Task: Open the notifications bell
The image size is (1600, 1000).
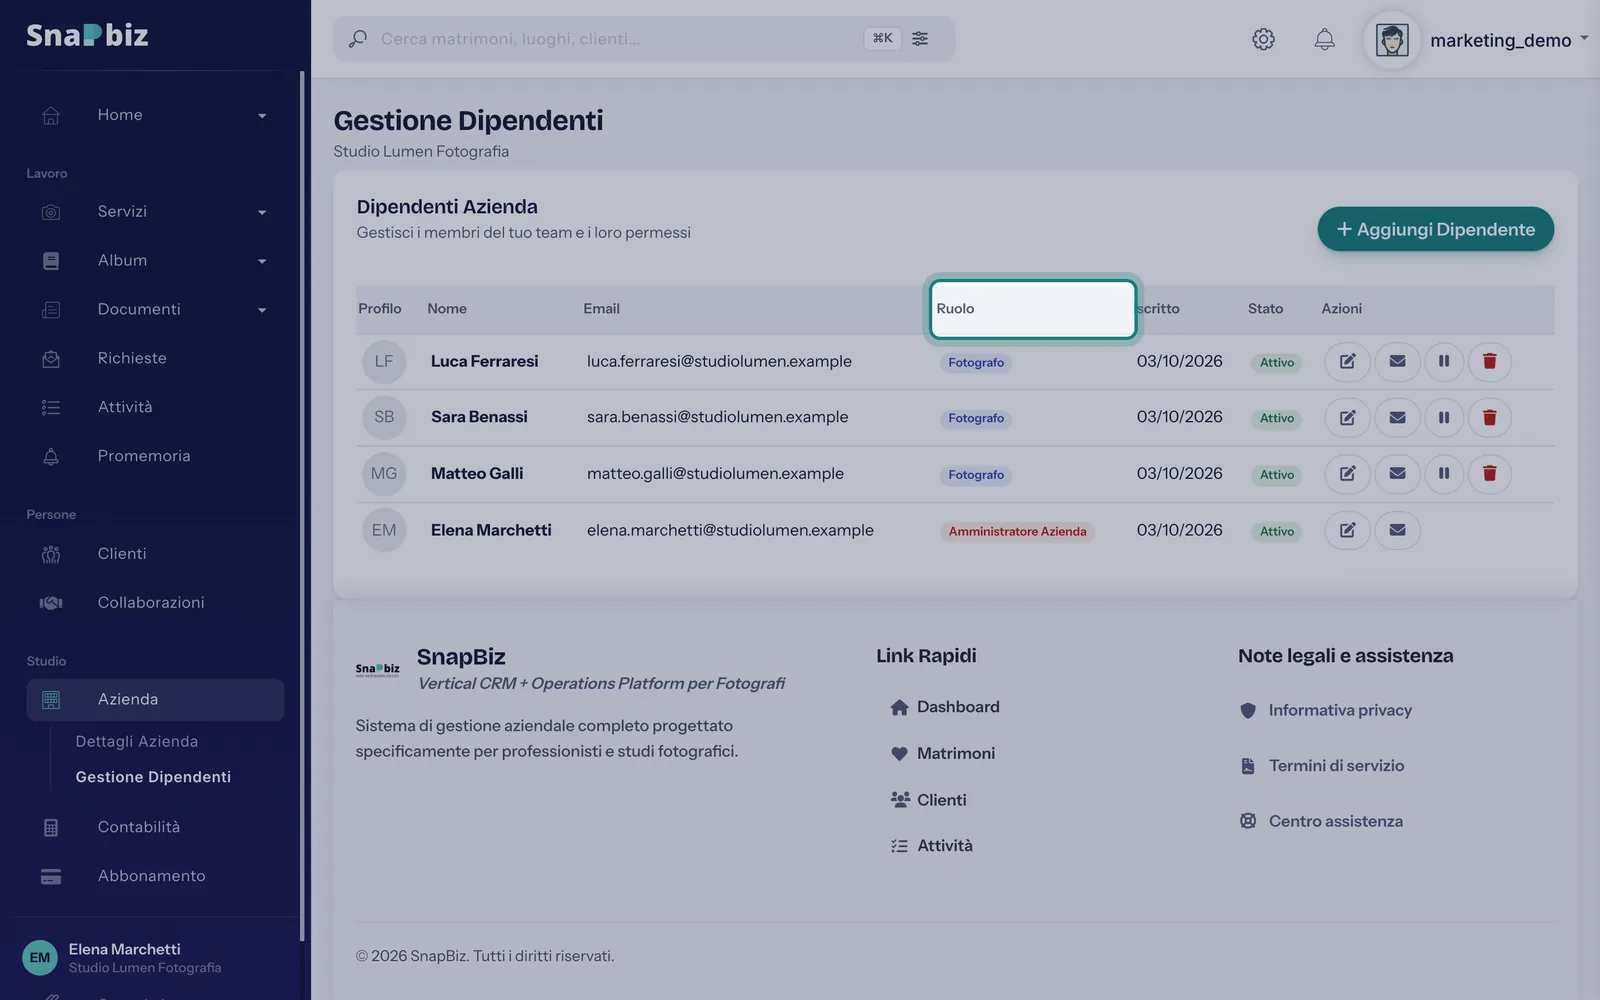Action: coord(1324,39)
